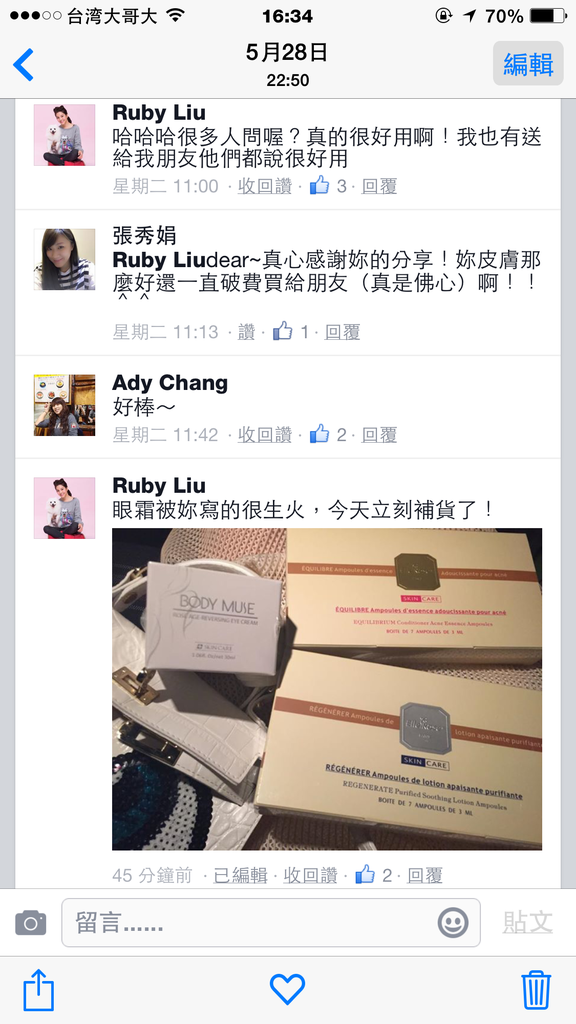576x1024 pixels.
Task: Delete photo using trash can icon
Action: pyautogui.click(x=536, y=990)
